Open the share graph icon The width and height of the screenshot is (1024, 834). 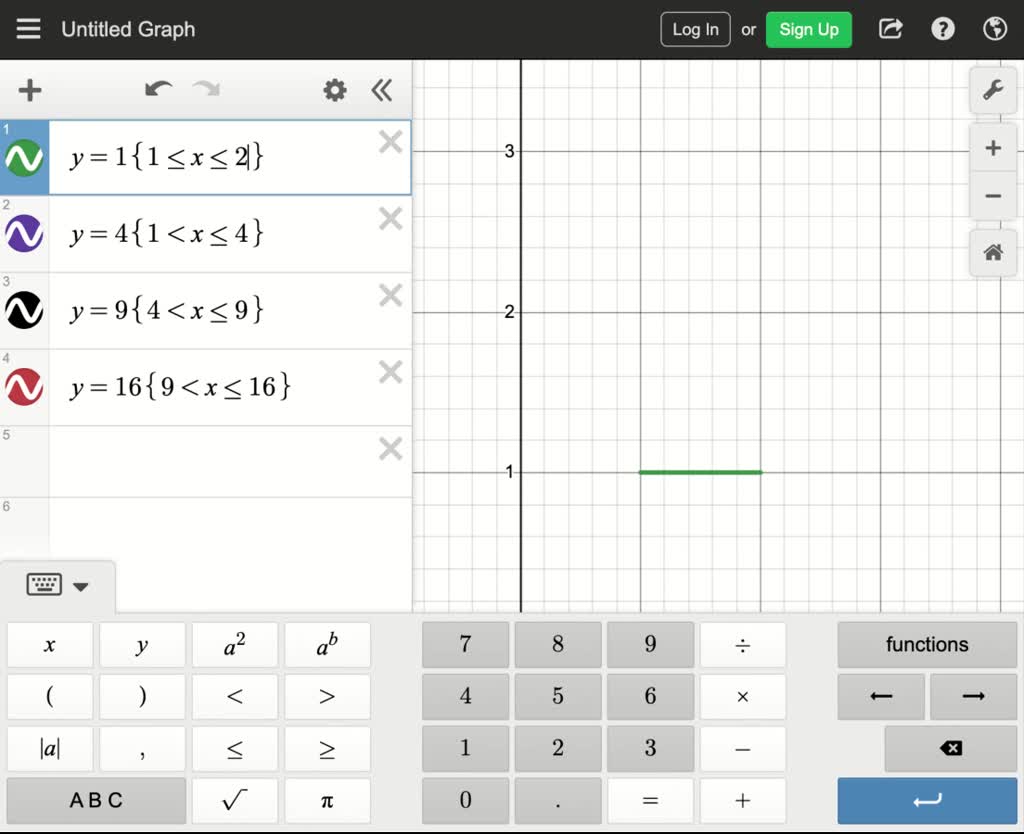click(x=891, y=29)
